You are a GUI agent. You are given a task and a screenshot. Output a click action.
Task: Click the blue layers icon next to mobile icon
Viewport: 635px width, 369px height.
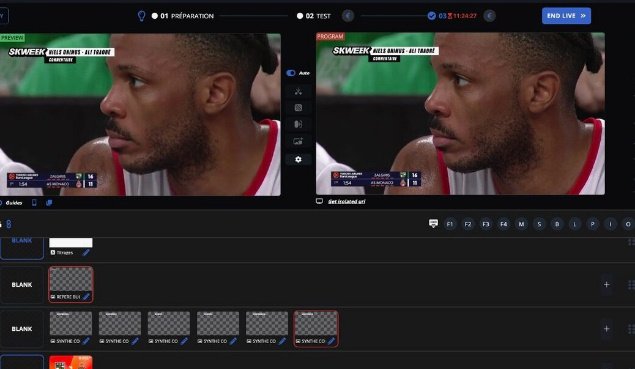click(x=49, y=203)
